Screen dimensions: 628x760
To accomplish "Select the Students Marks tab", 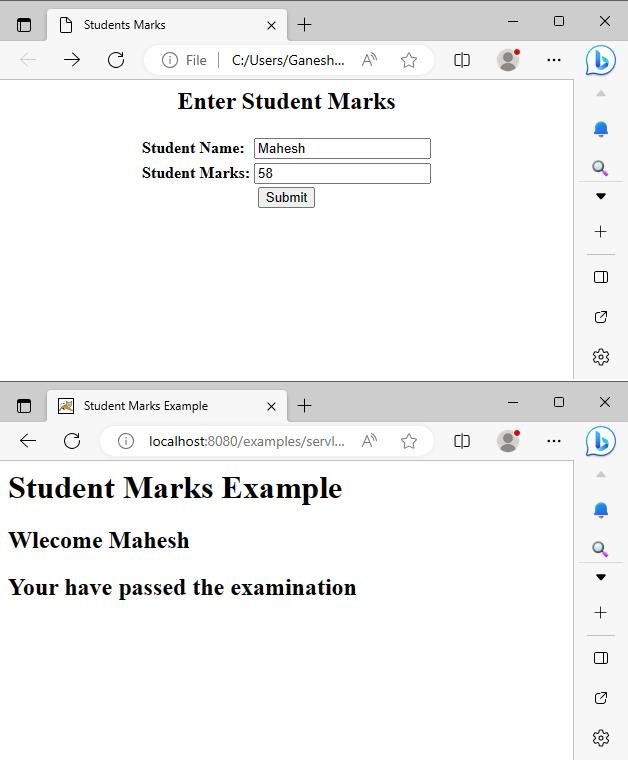I will pos(167,25).
